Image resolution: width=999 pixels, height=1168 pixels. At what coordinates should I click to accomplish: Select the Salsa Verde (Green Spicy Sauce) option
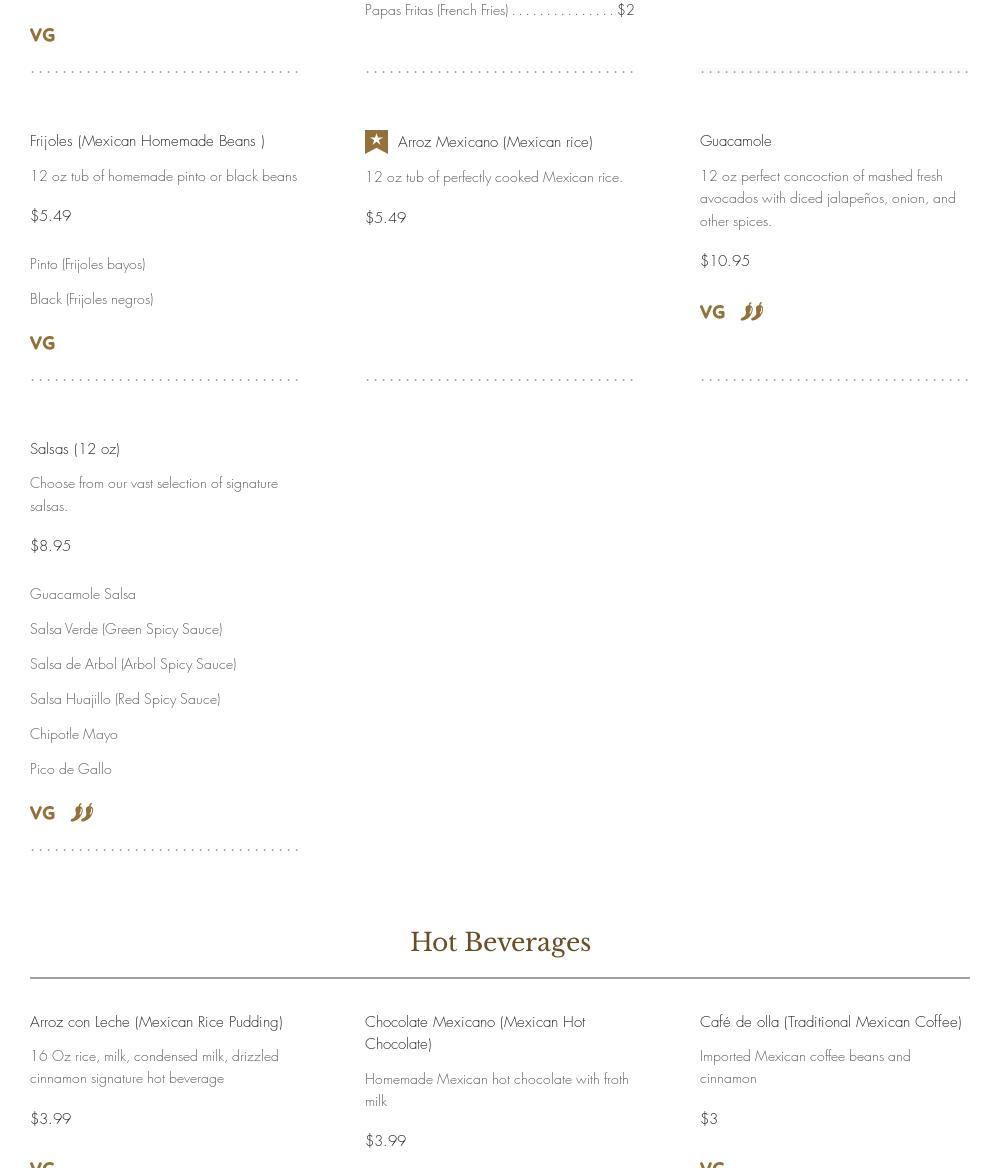(x=126, y=629)
